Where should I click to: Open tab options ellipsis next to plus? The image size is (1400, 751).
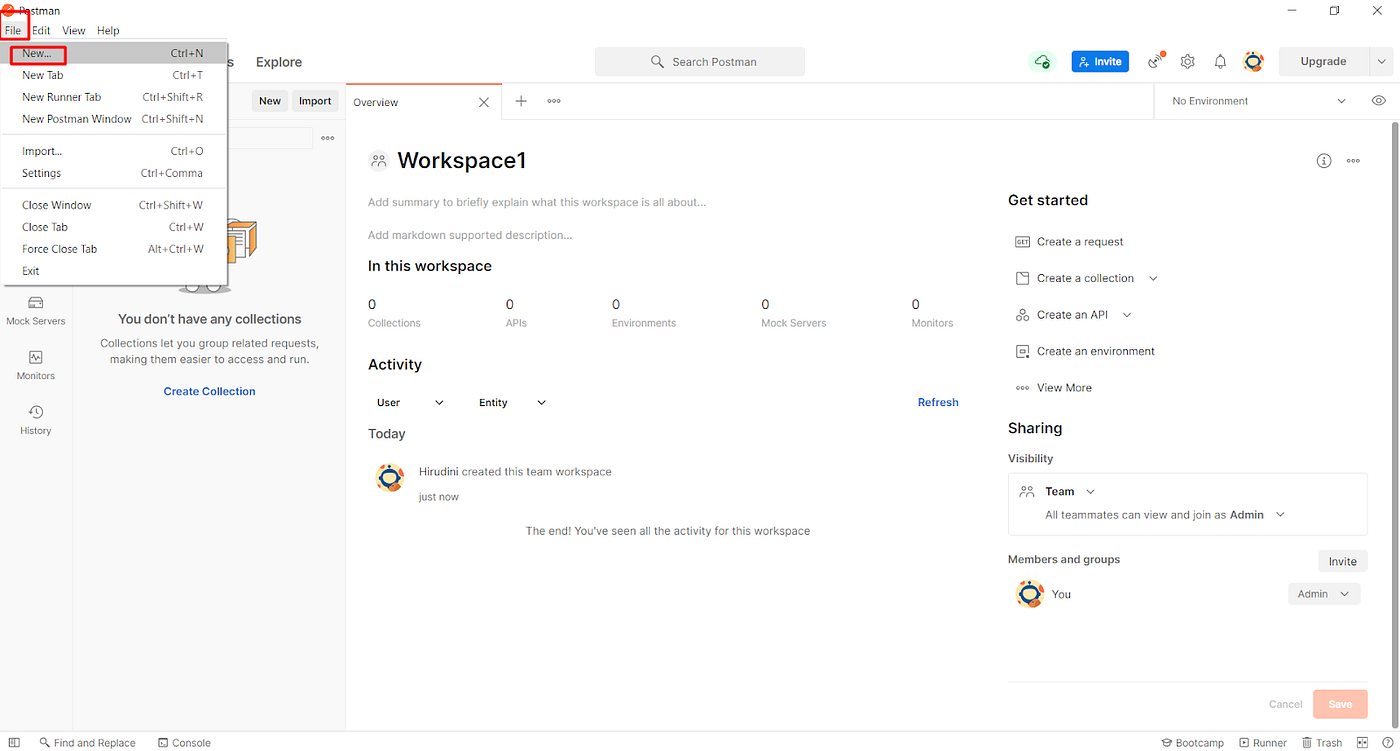coord(554,101)
